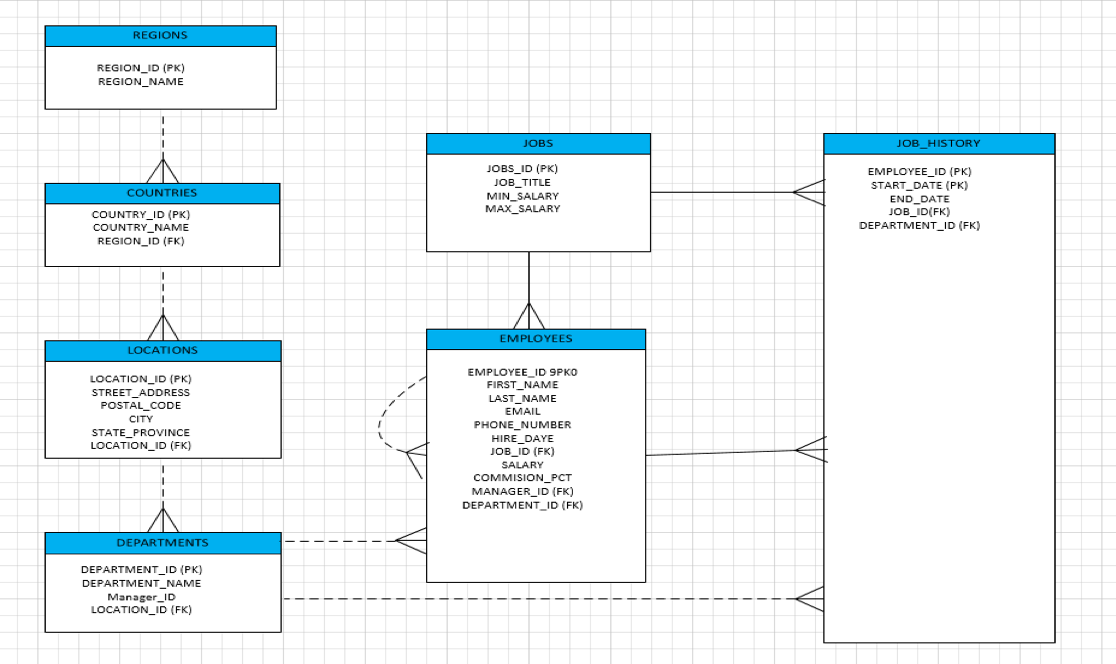Select the COMMISION_PCT field in EMPLOYEES
1116x664 pixels.
coord(522,478)
